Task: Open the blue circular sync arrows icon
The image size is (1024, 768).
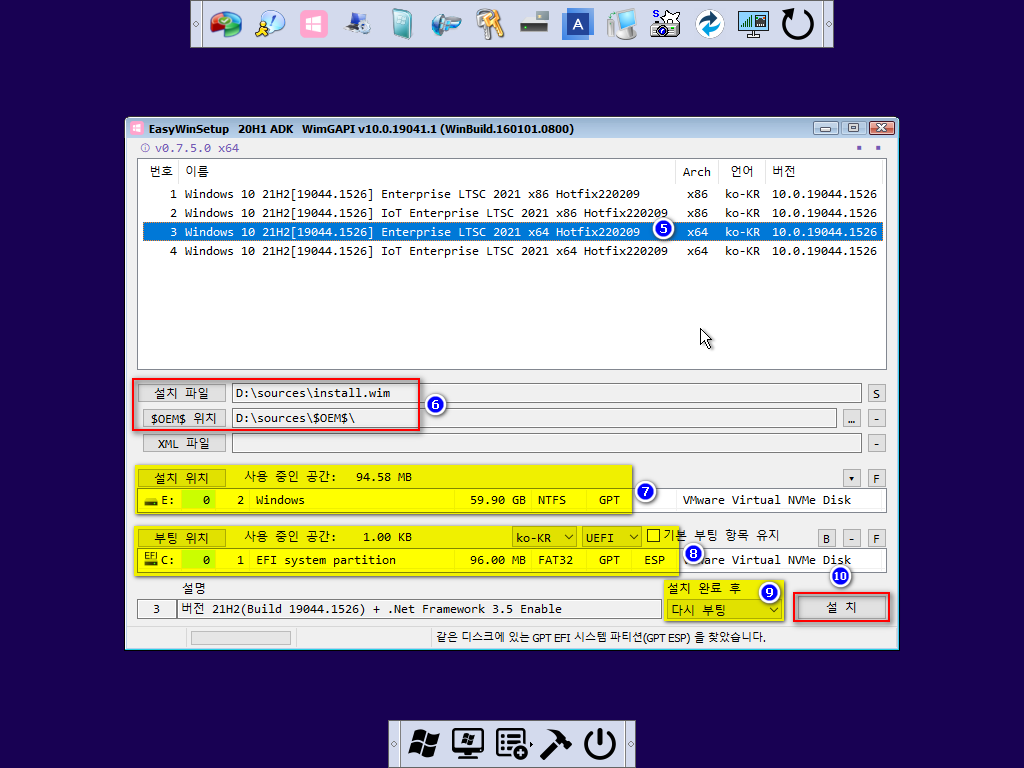Action: click(x=709, y=24)
